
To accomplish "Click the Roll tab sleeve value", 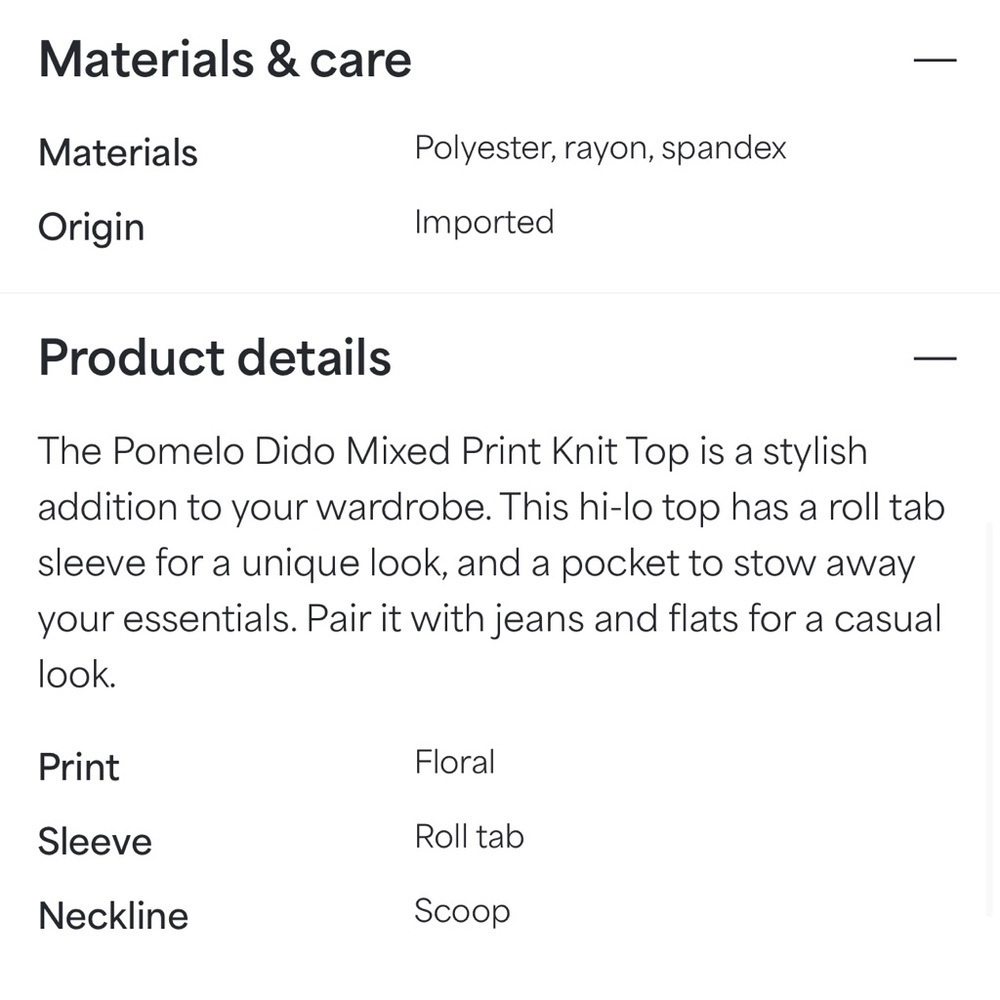I will coord(469,837).
